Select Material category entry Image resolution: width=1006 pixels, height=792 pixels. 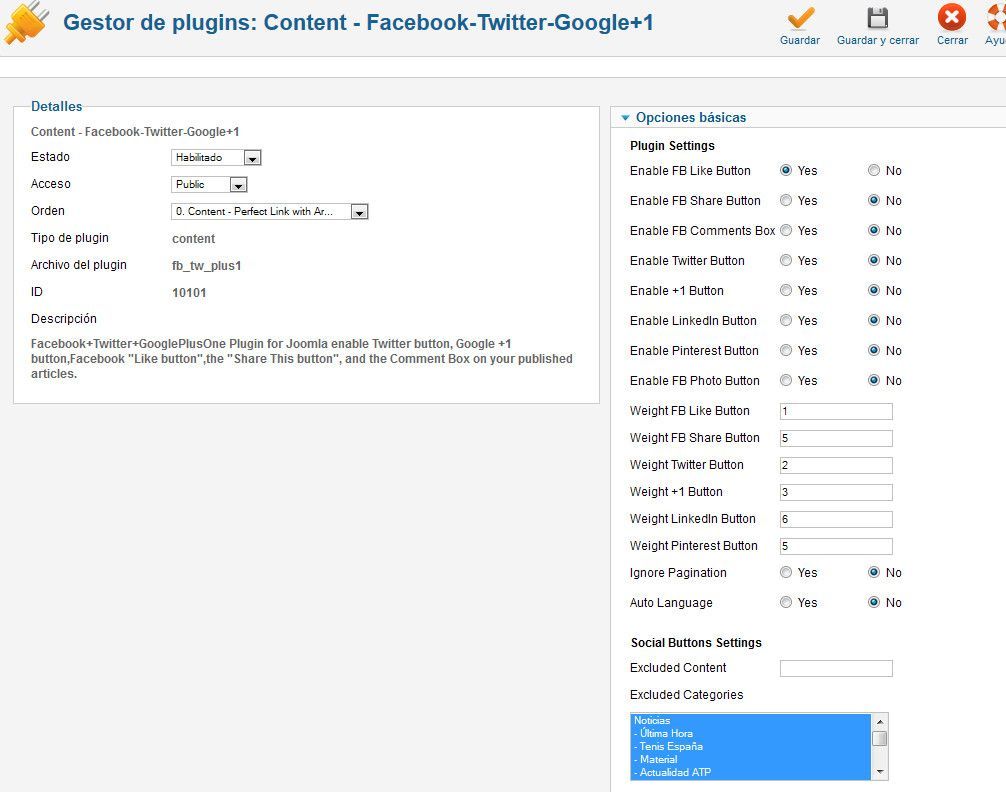click(x=751, y=759)
